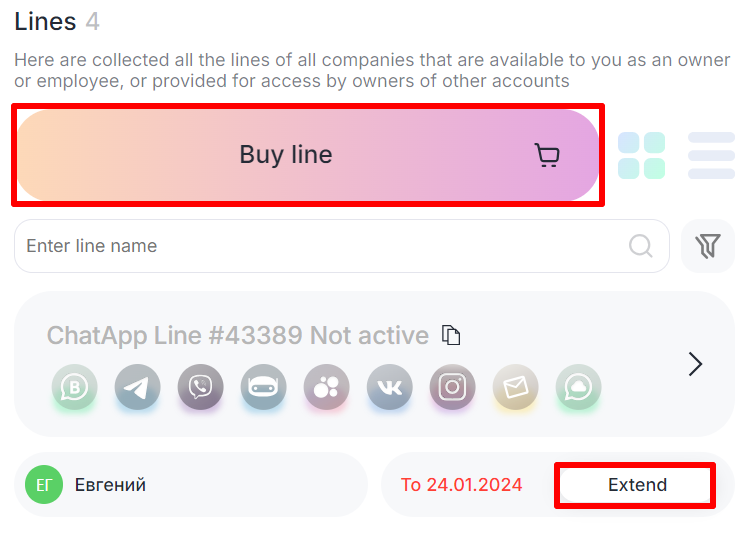Click the search magnifier icon
Image resolution: width=738 pixels, height=542 pixels.
coord(640,246)
